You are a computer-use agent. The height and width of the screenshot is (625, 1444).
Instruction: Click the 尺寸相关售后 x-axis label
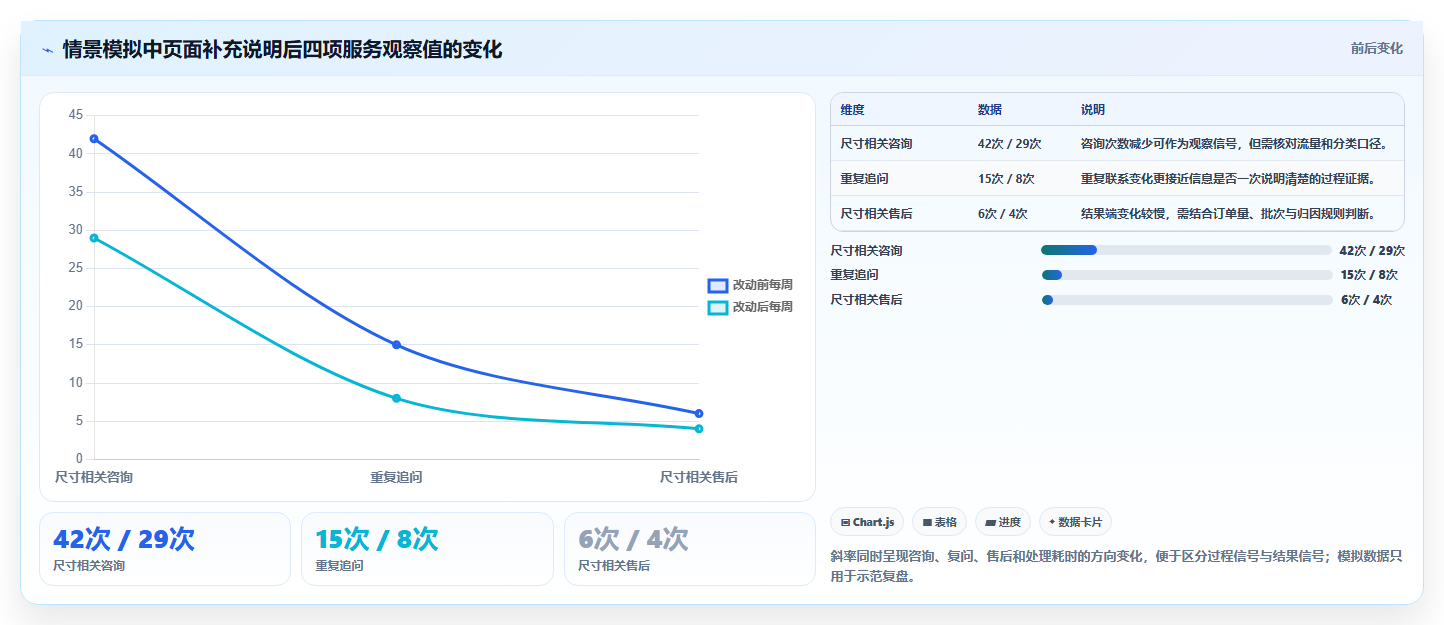pos(699,477)
